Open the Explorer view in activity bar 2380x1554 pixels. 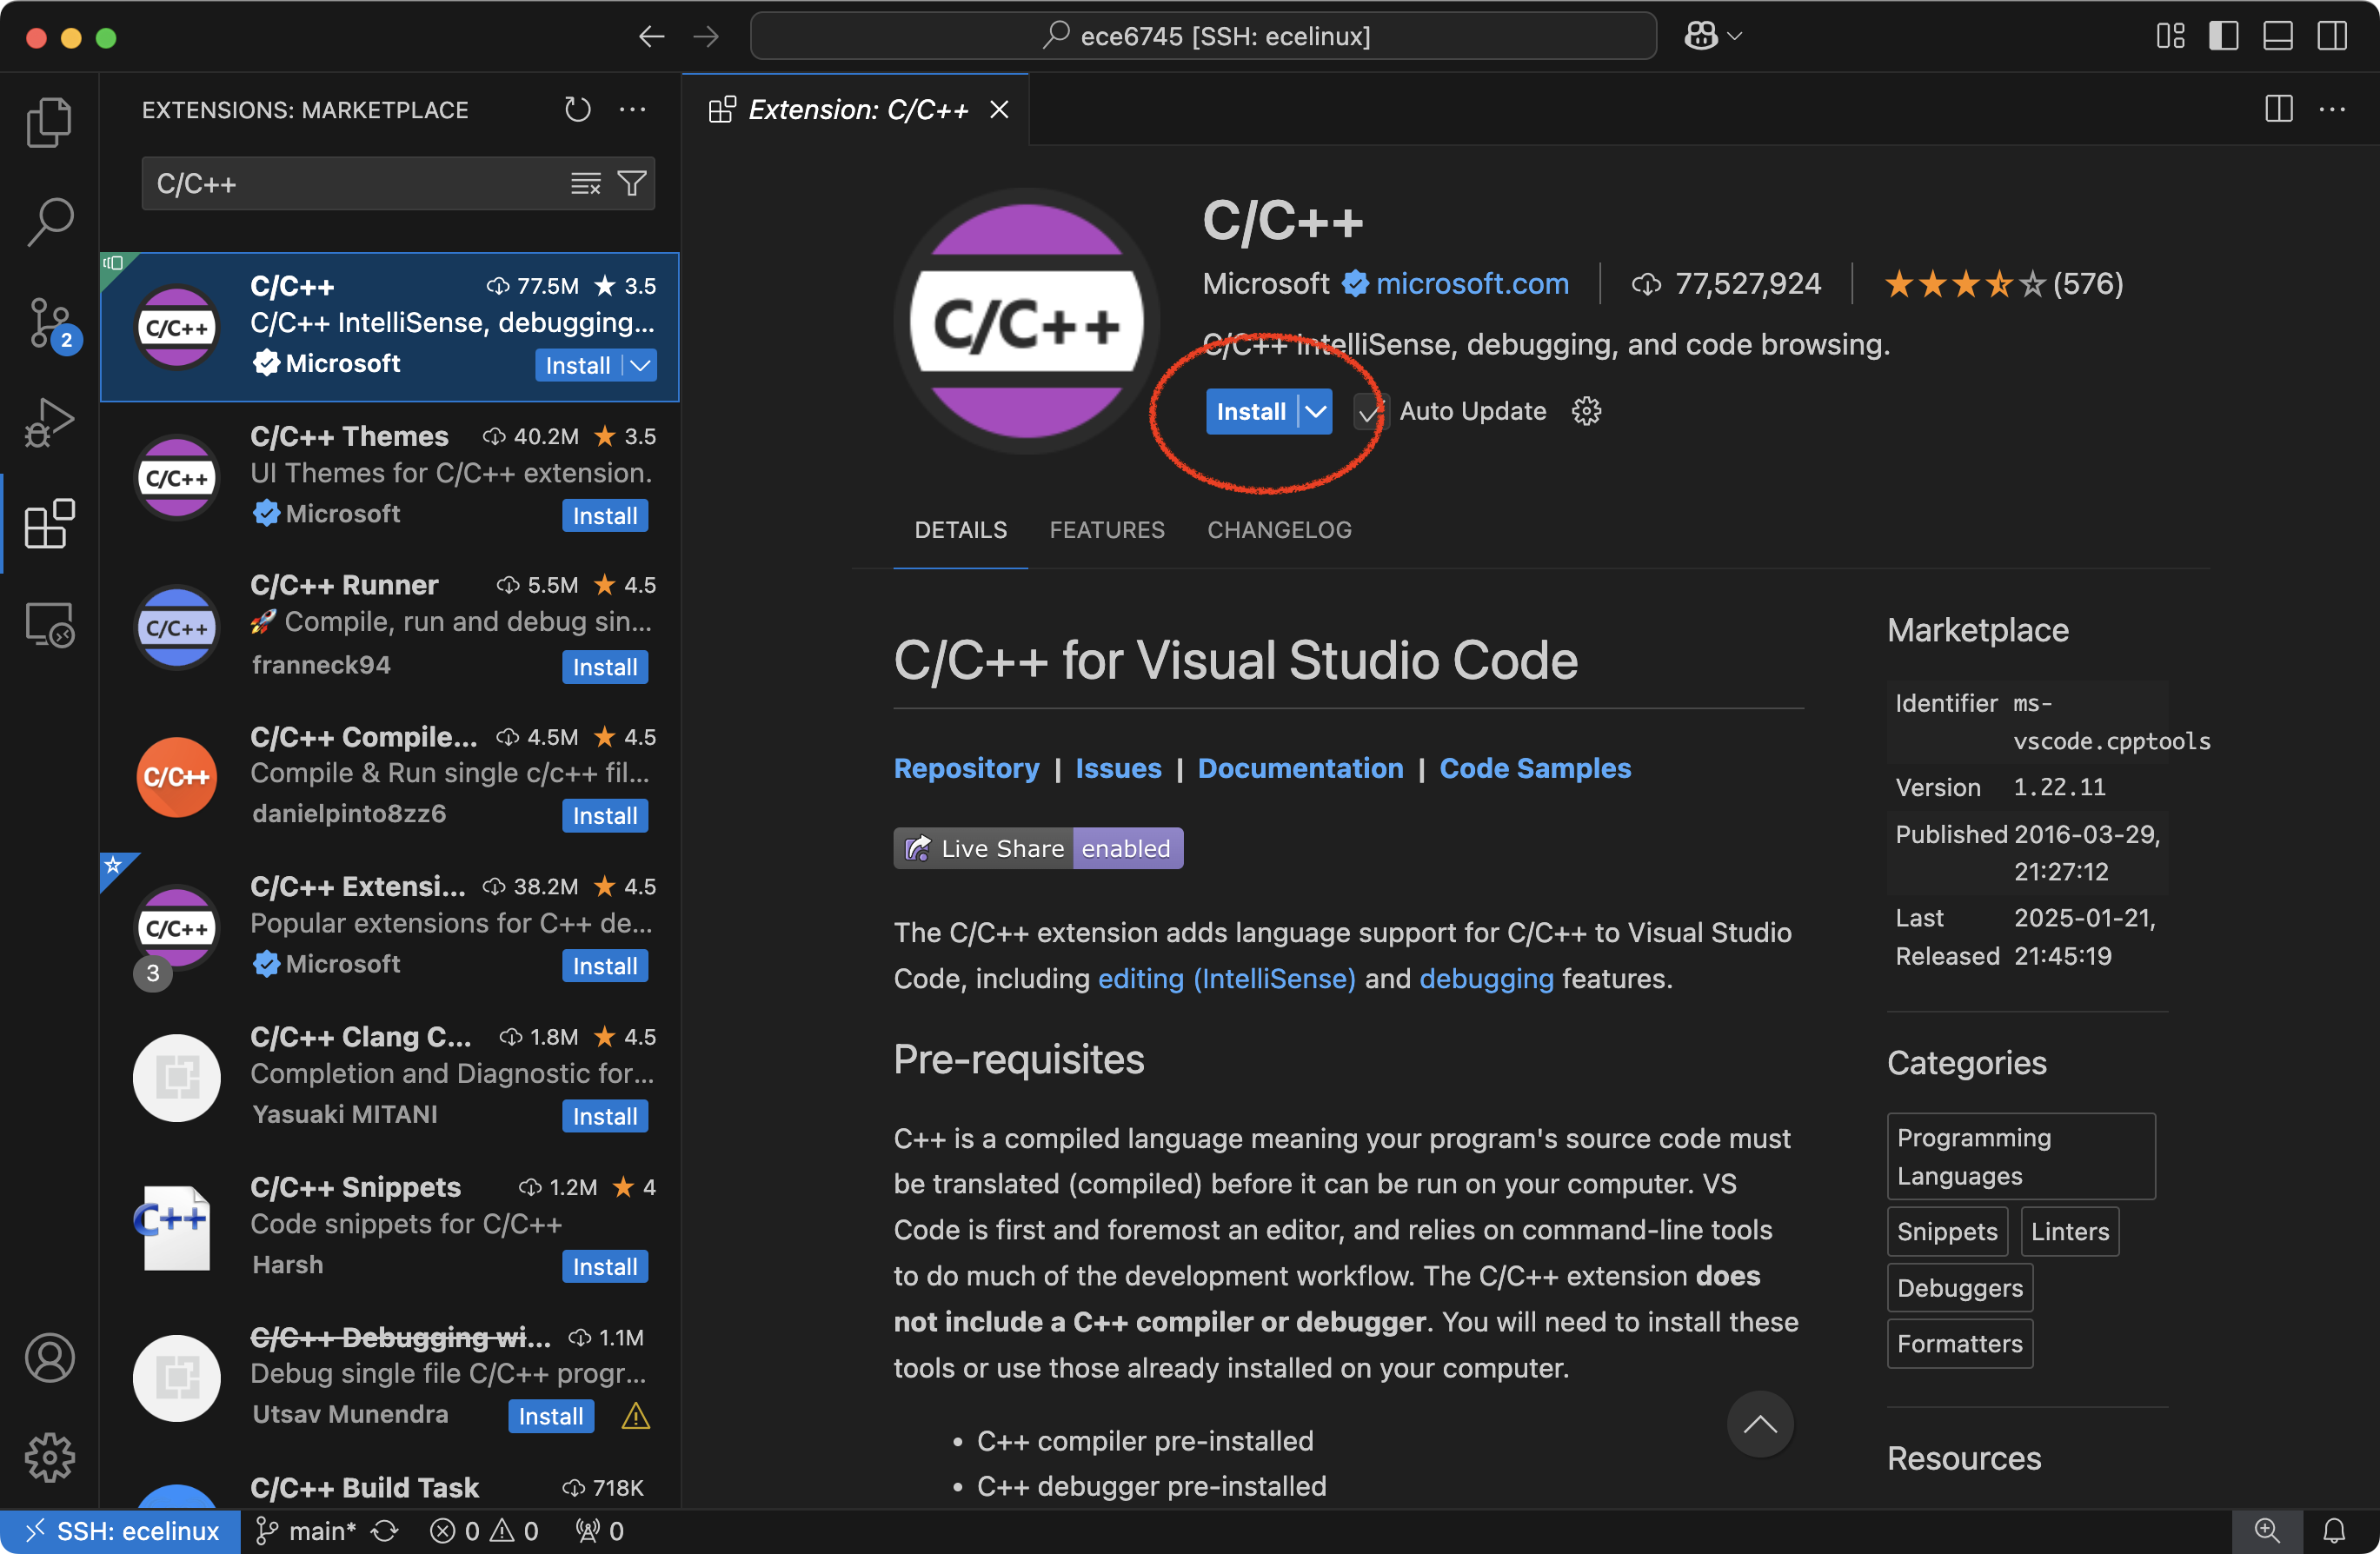tap(48, 122)
